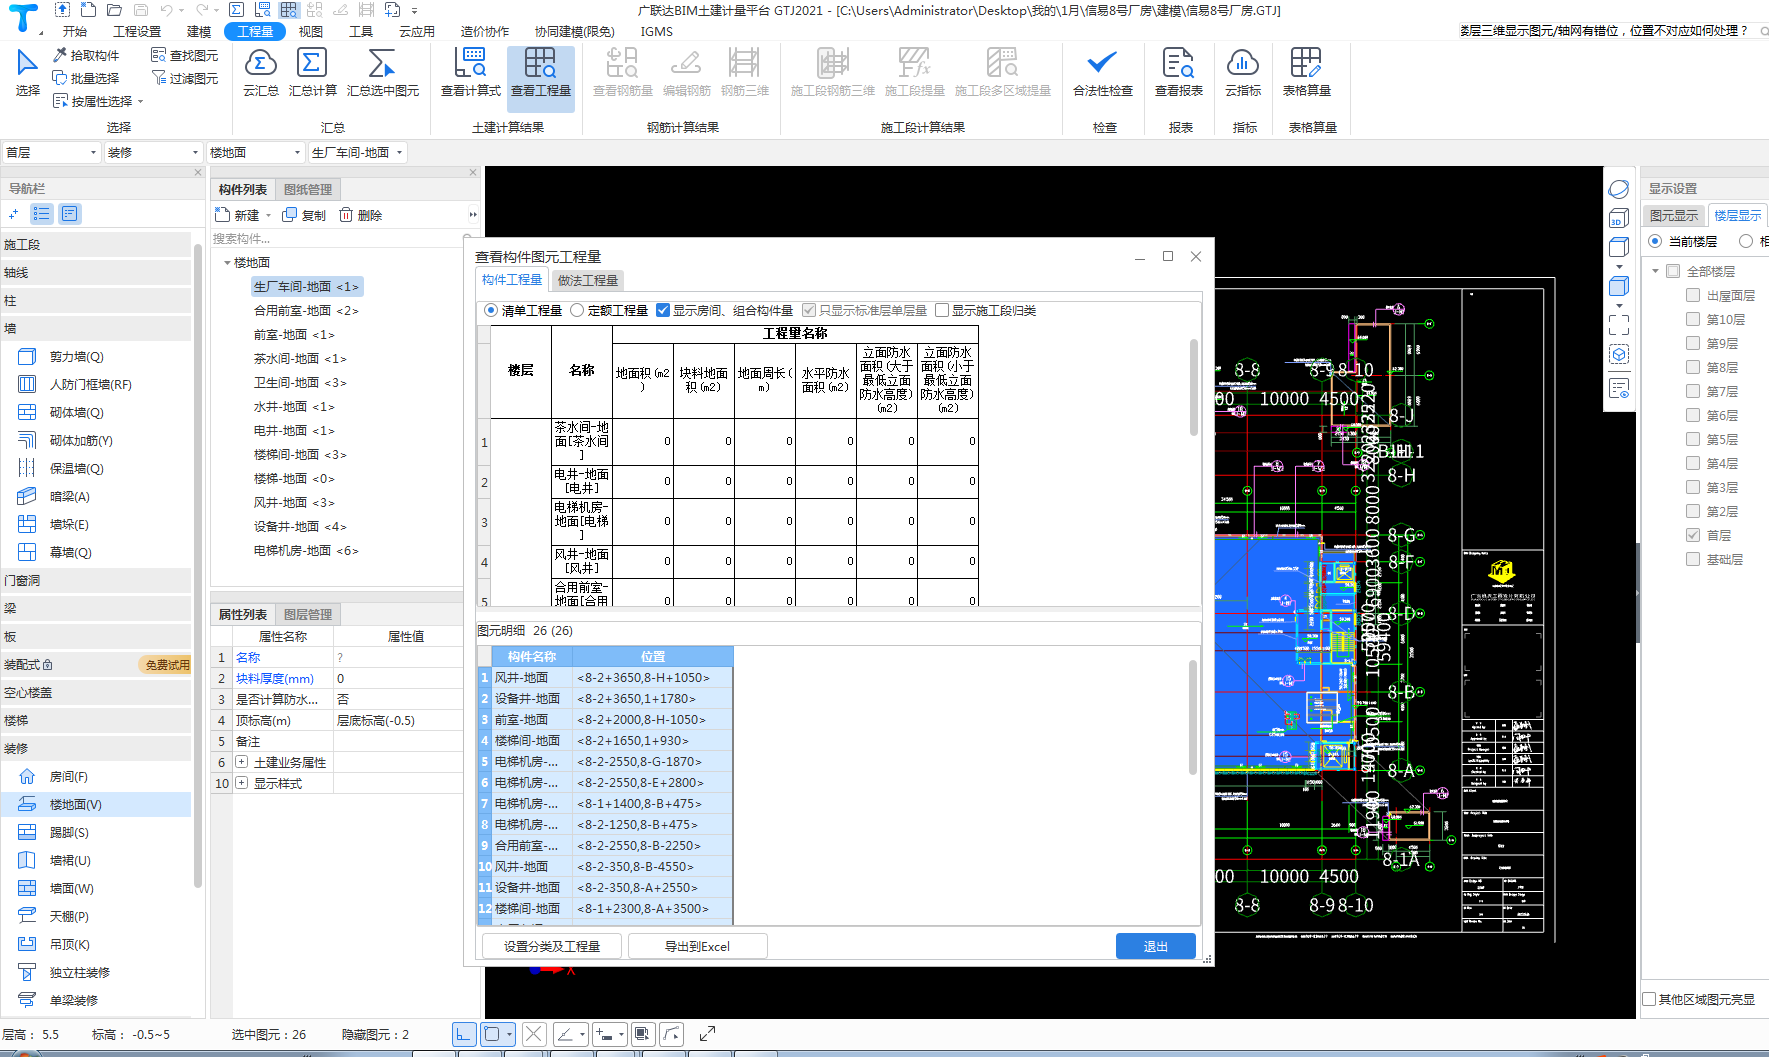Click 复制 in the component list
The width and height of the screenshot is (1769, 1057).
pyautogui.click(x=304, y=215)
